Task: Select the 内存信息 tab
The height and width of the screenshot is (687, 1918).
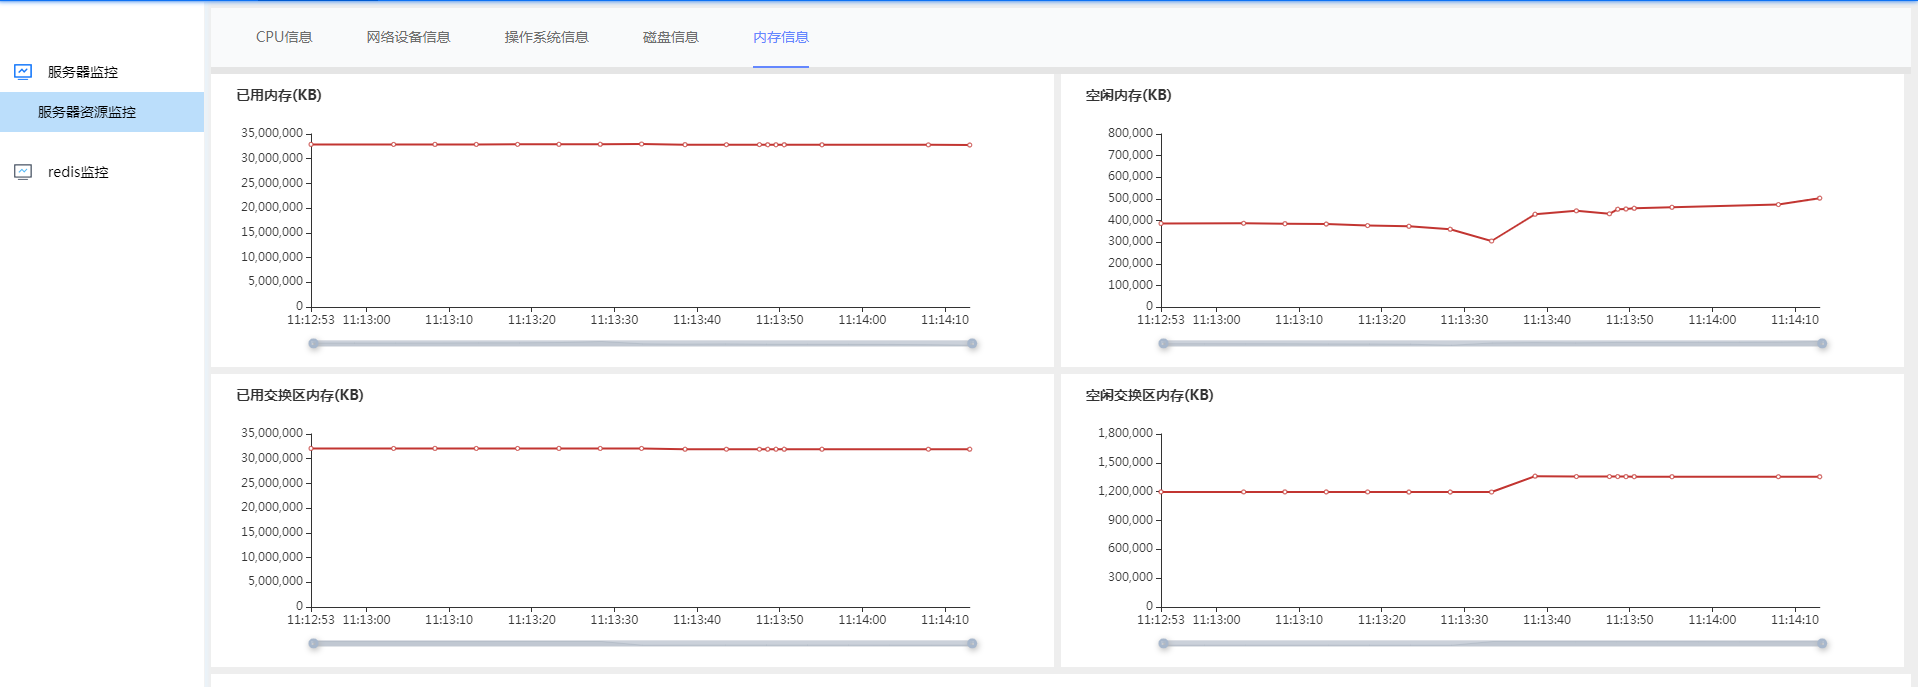Action: click(780, 37)
